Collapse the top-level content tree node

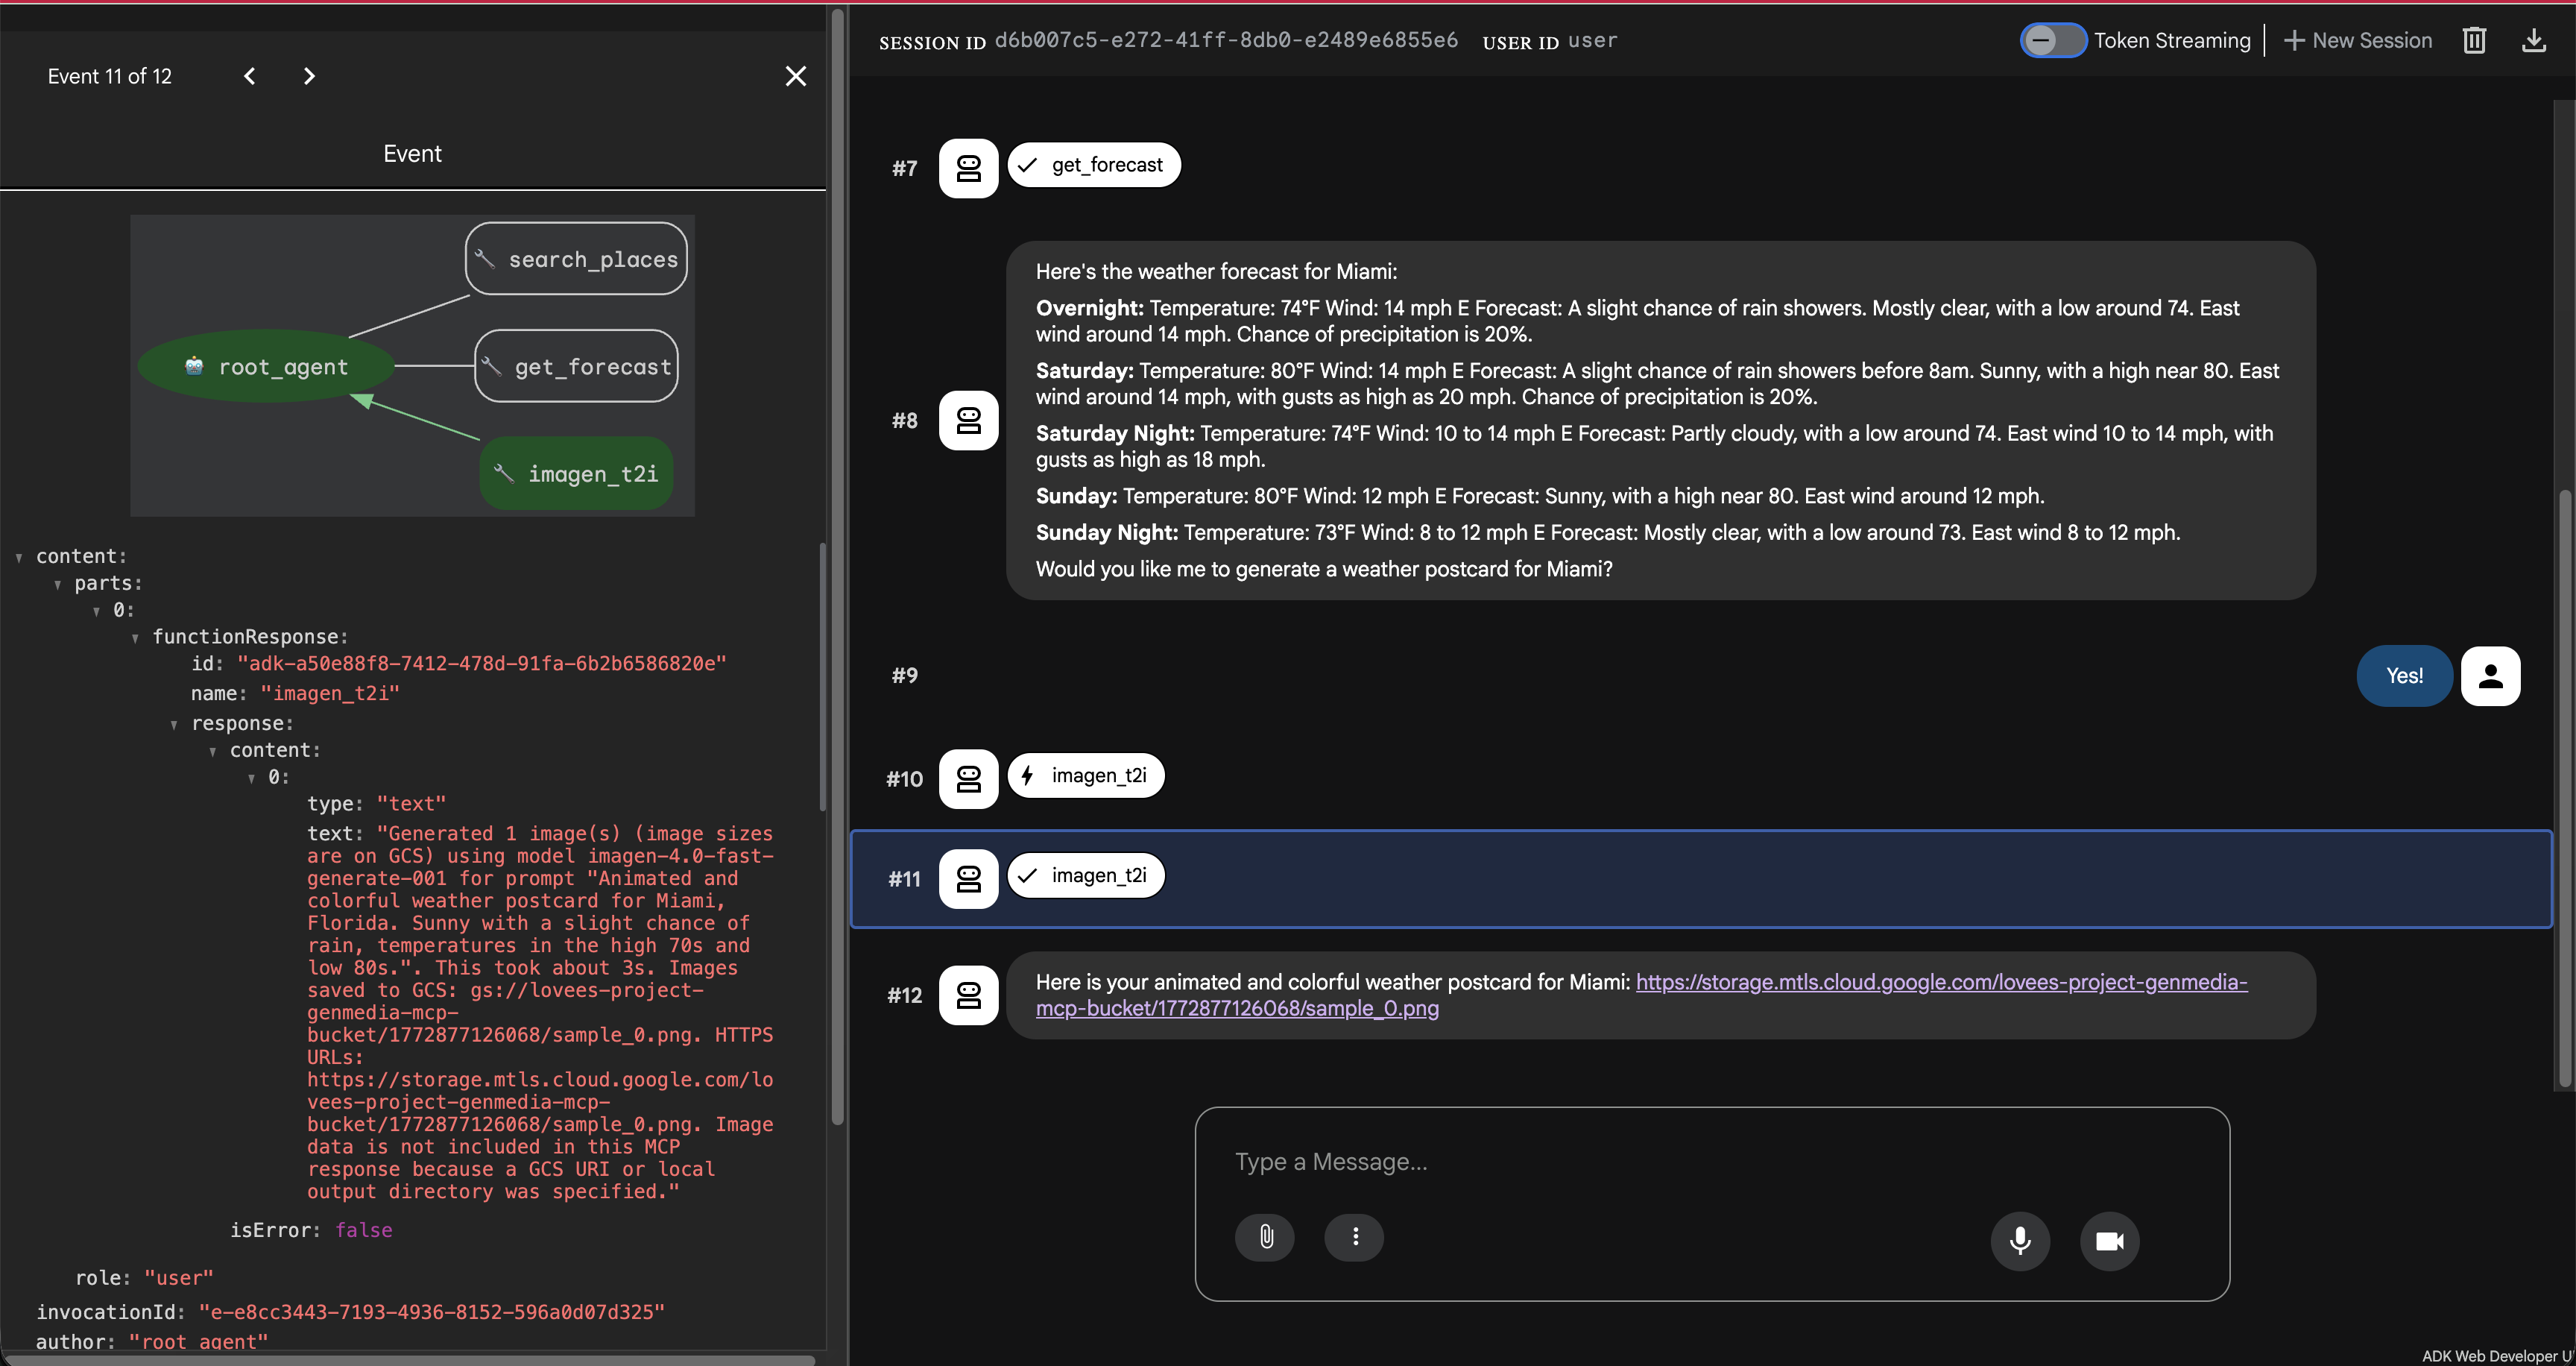[x=19, y=558]
